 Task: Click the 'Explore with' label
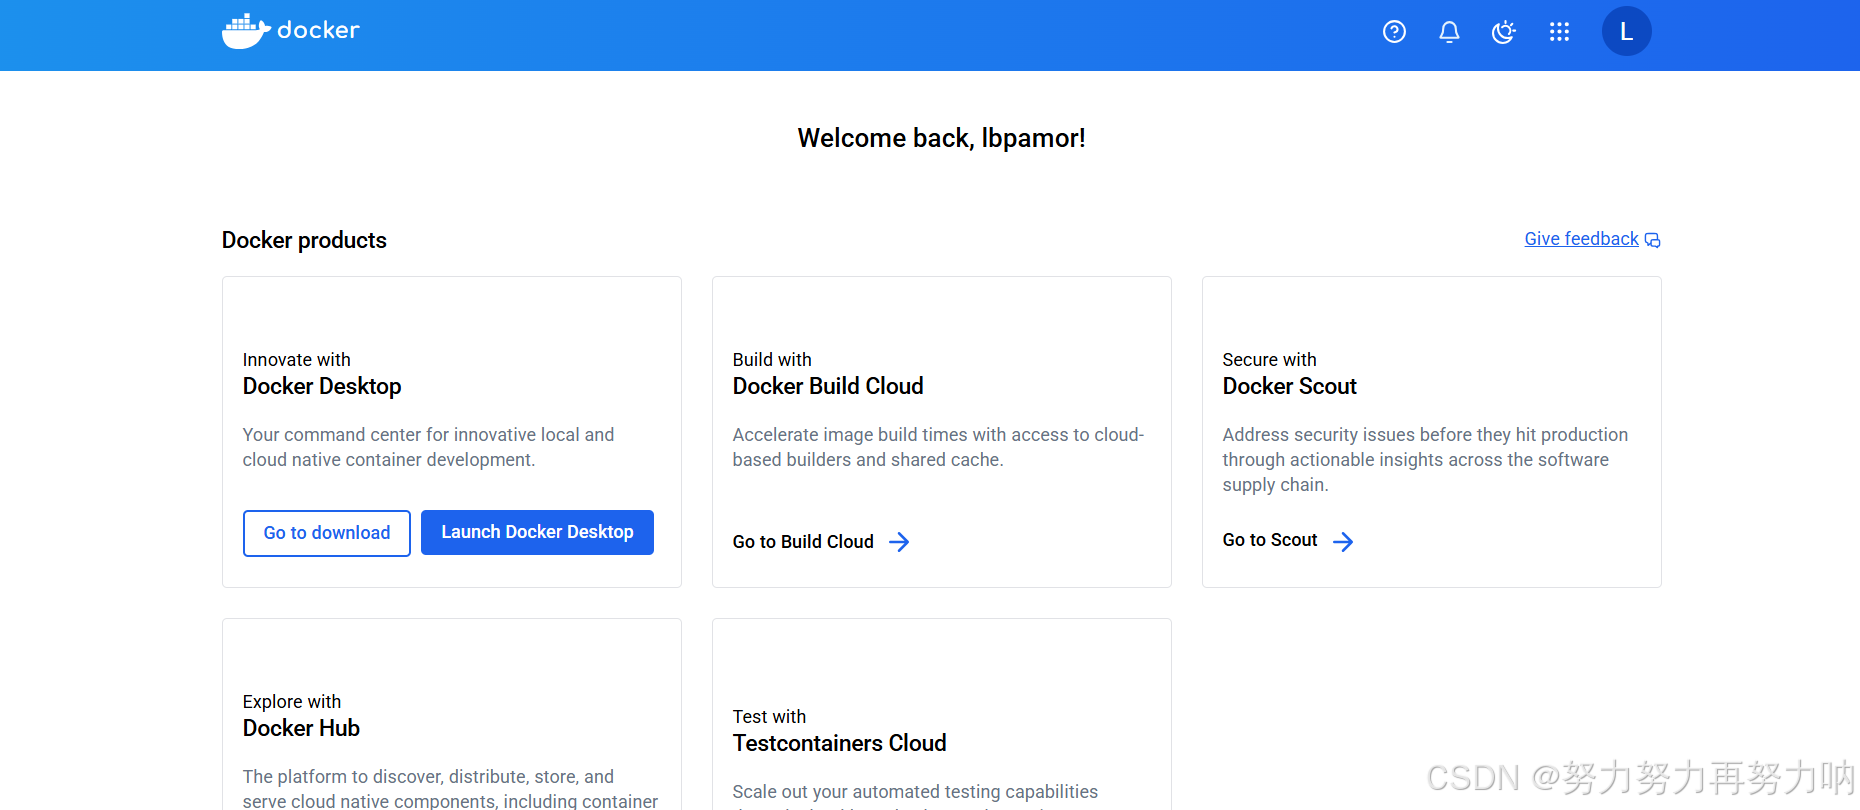tap(292, 702)
